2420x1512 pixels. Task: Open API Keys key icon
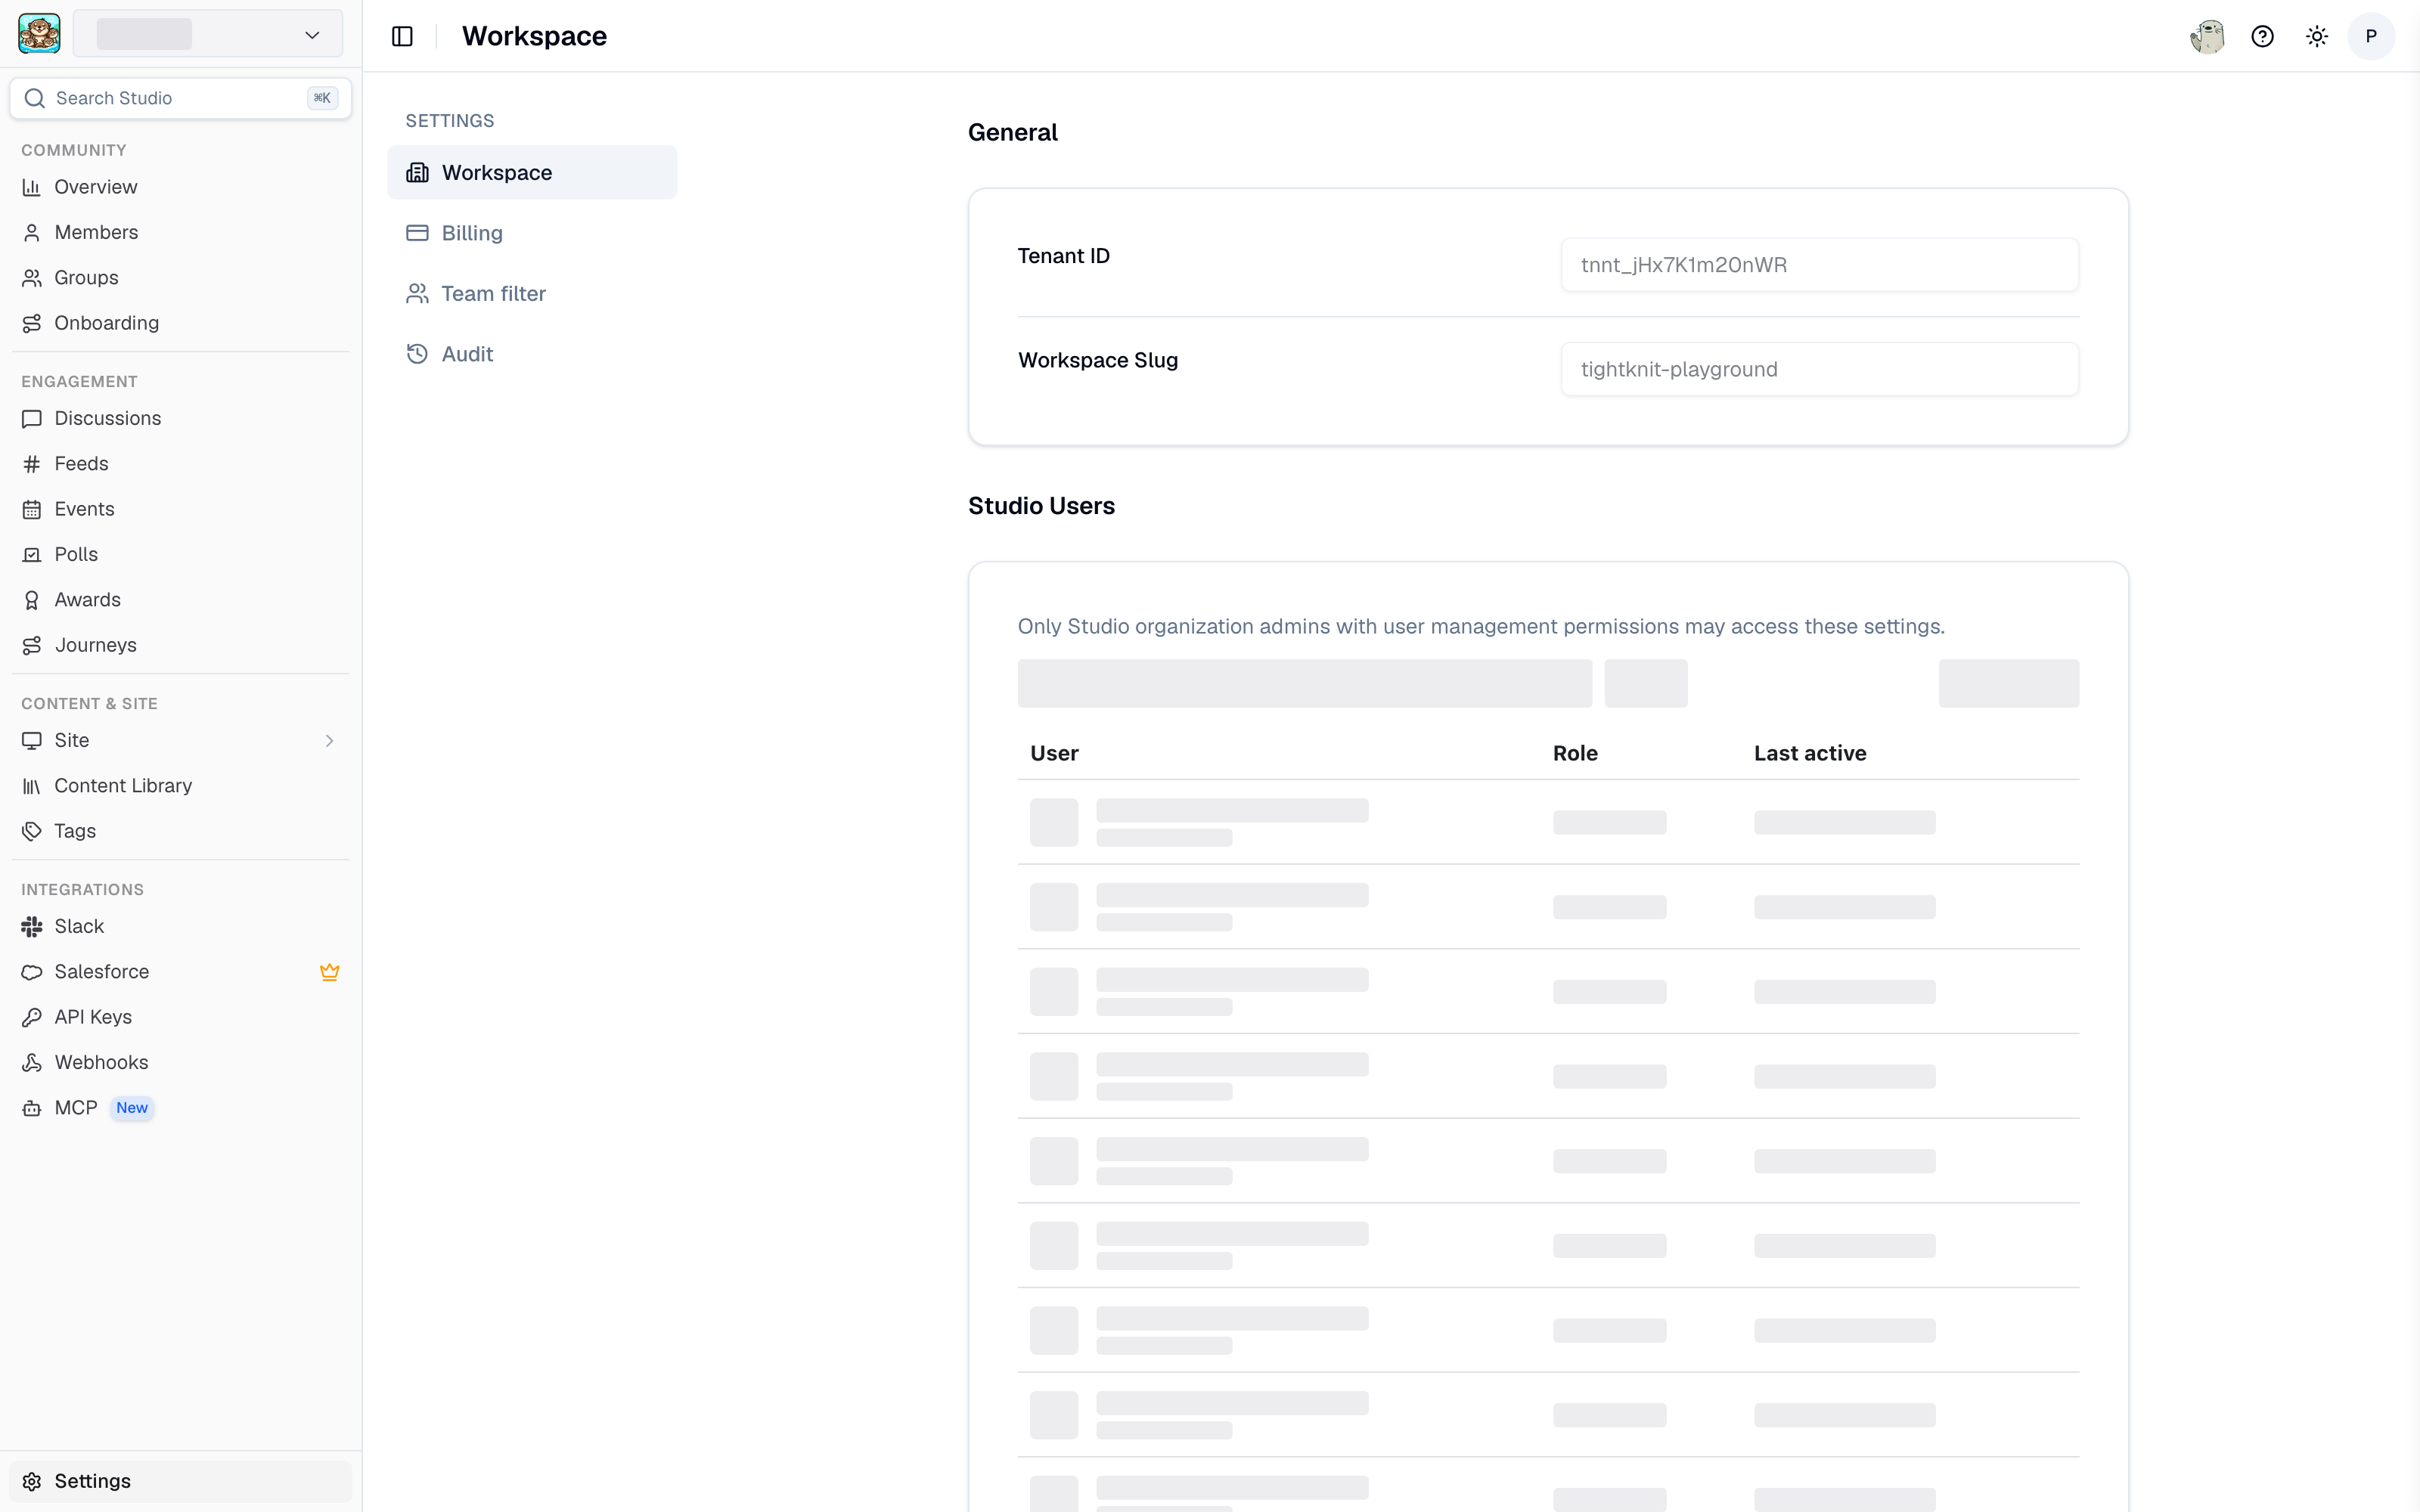[x=32, y=1017]
